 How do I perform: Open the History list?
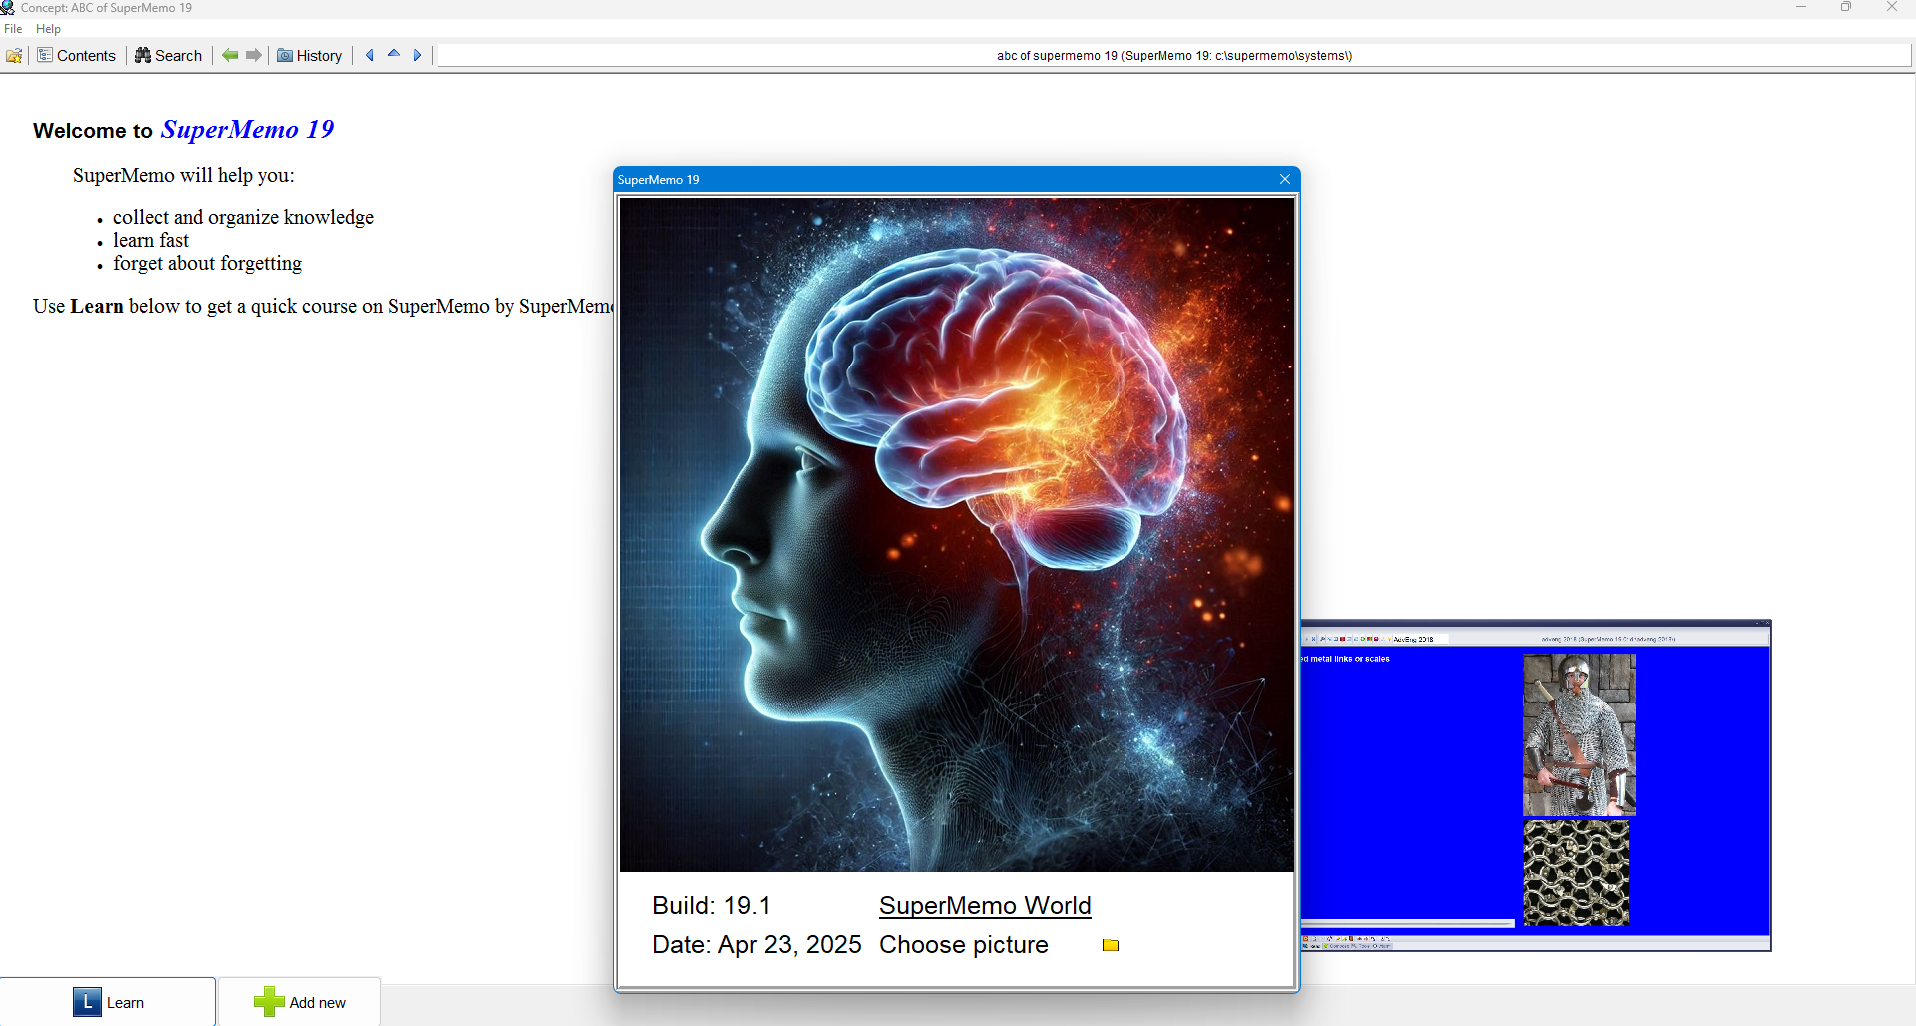(310, 55)
